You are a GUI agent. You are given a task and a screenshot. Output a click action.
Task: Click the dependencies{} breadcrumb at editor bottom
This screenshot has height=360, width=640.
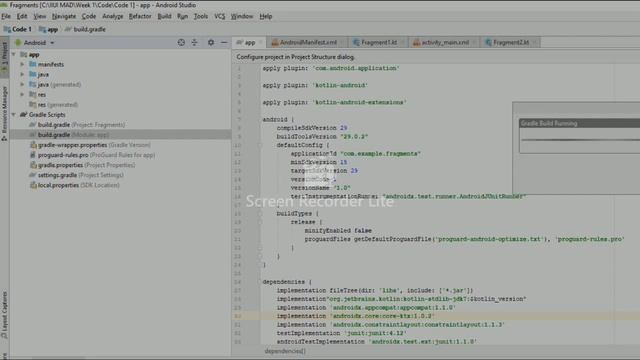(x=285, y=351)
